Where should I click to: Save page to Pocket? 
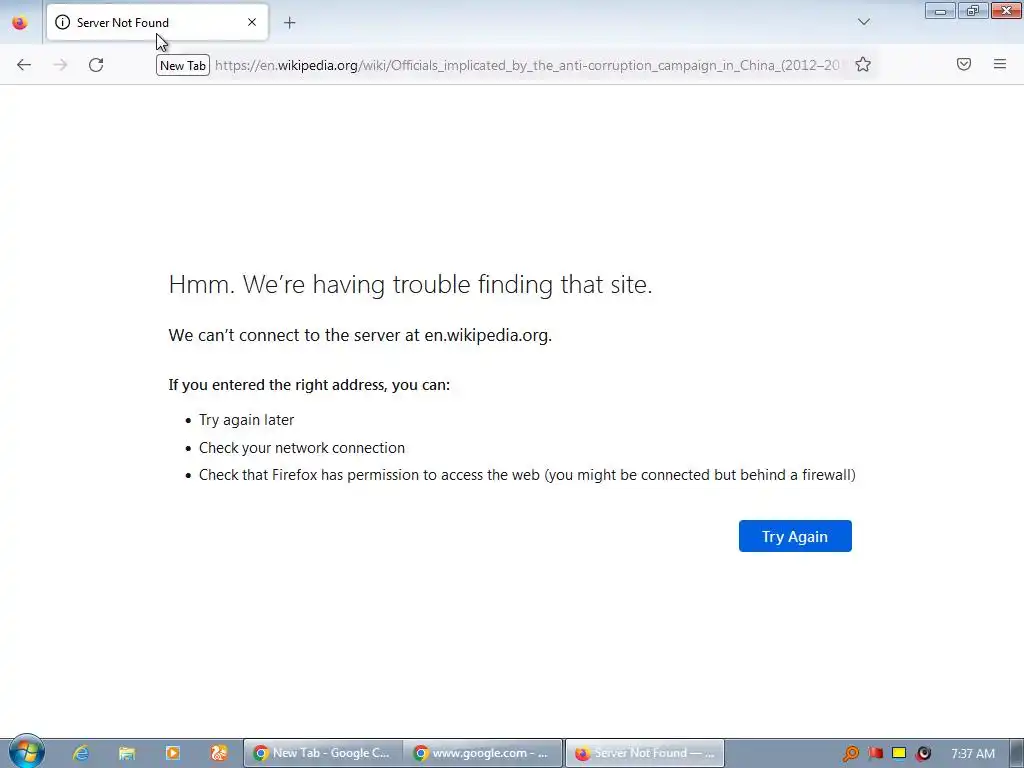click(963, 64)
